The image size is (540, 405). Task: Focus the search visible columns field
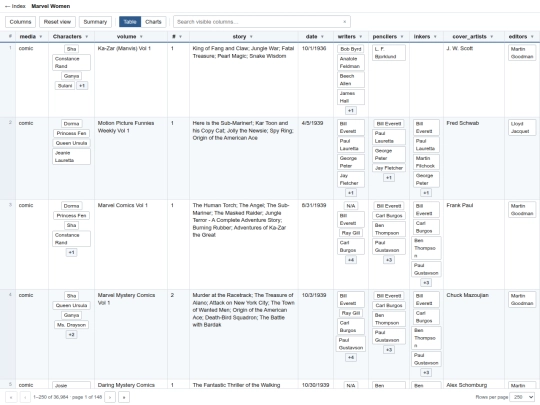pos(262,22)
